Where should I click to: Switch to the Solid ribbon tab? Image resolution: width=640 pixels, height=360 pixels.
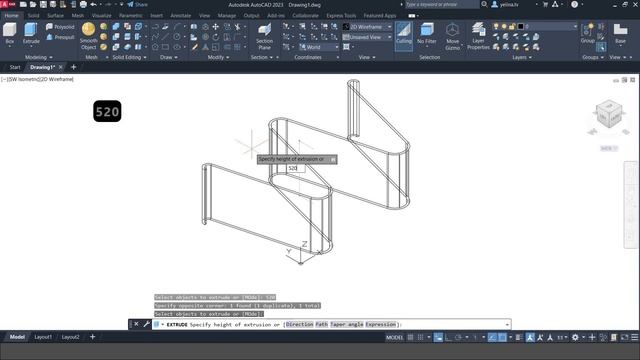click(33, 16)
